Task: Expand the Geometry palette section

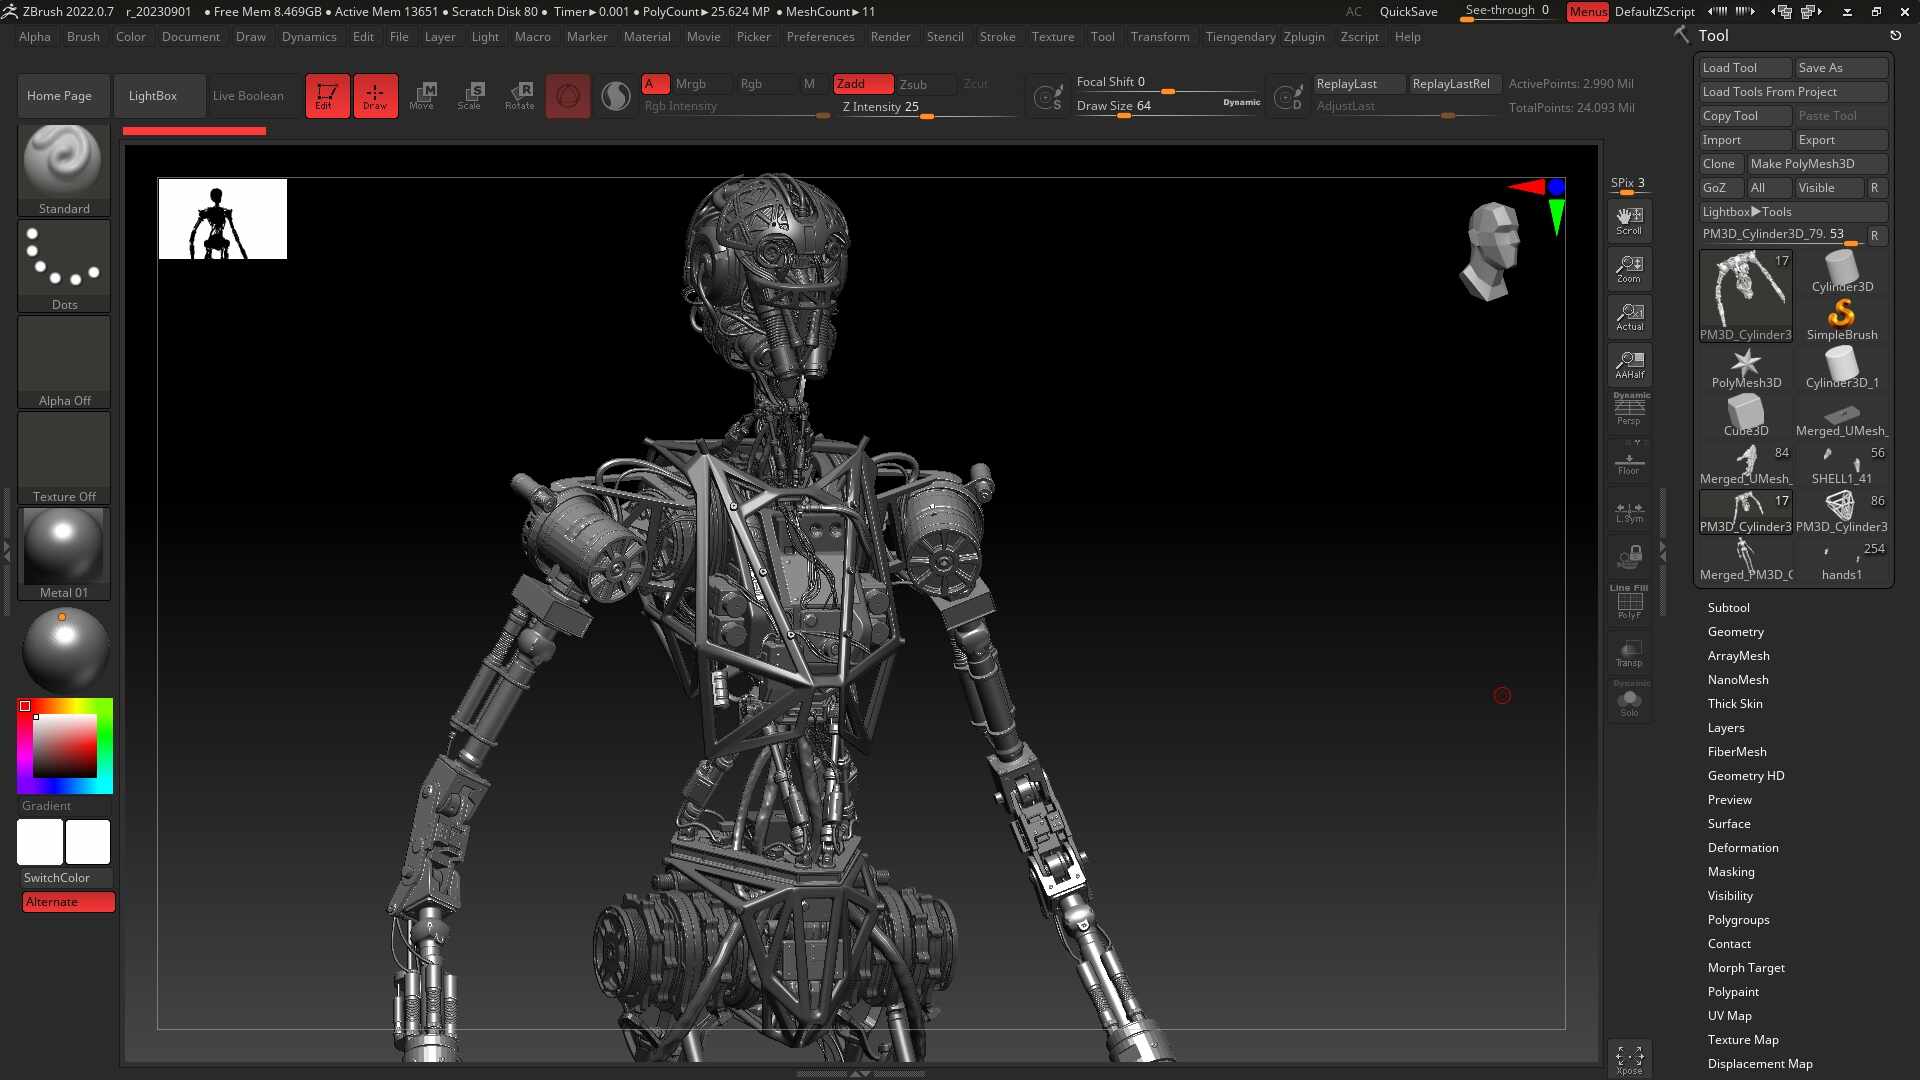Action: 1735,632
